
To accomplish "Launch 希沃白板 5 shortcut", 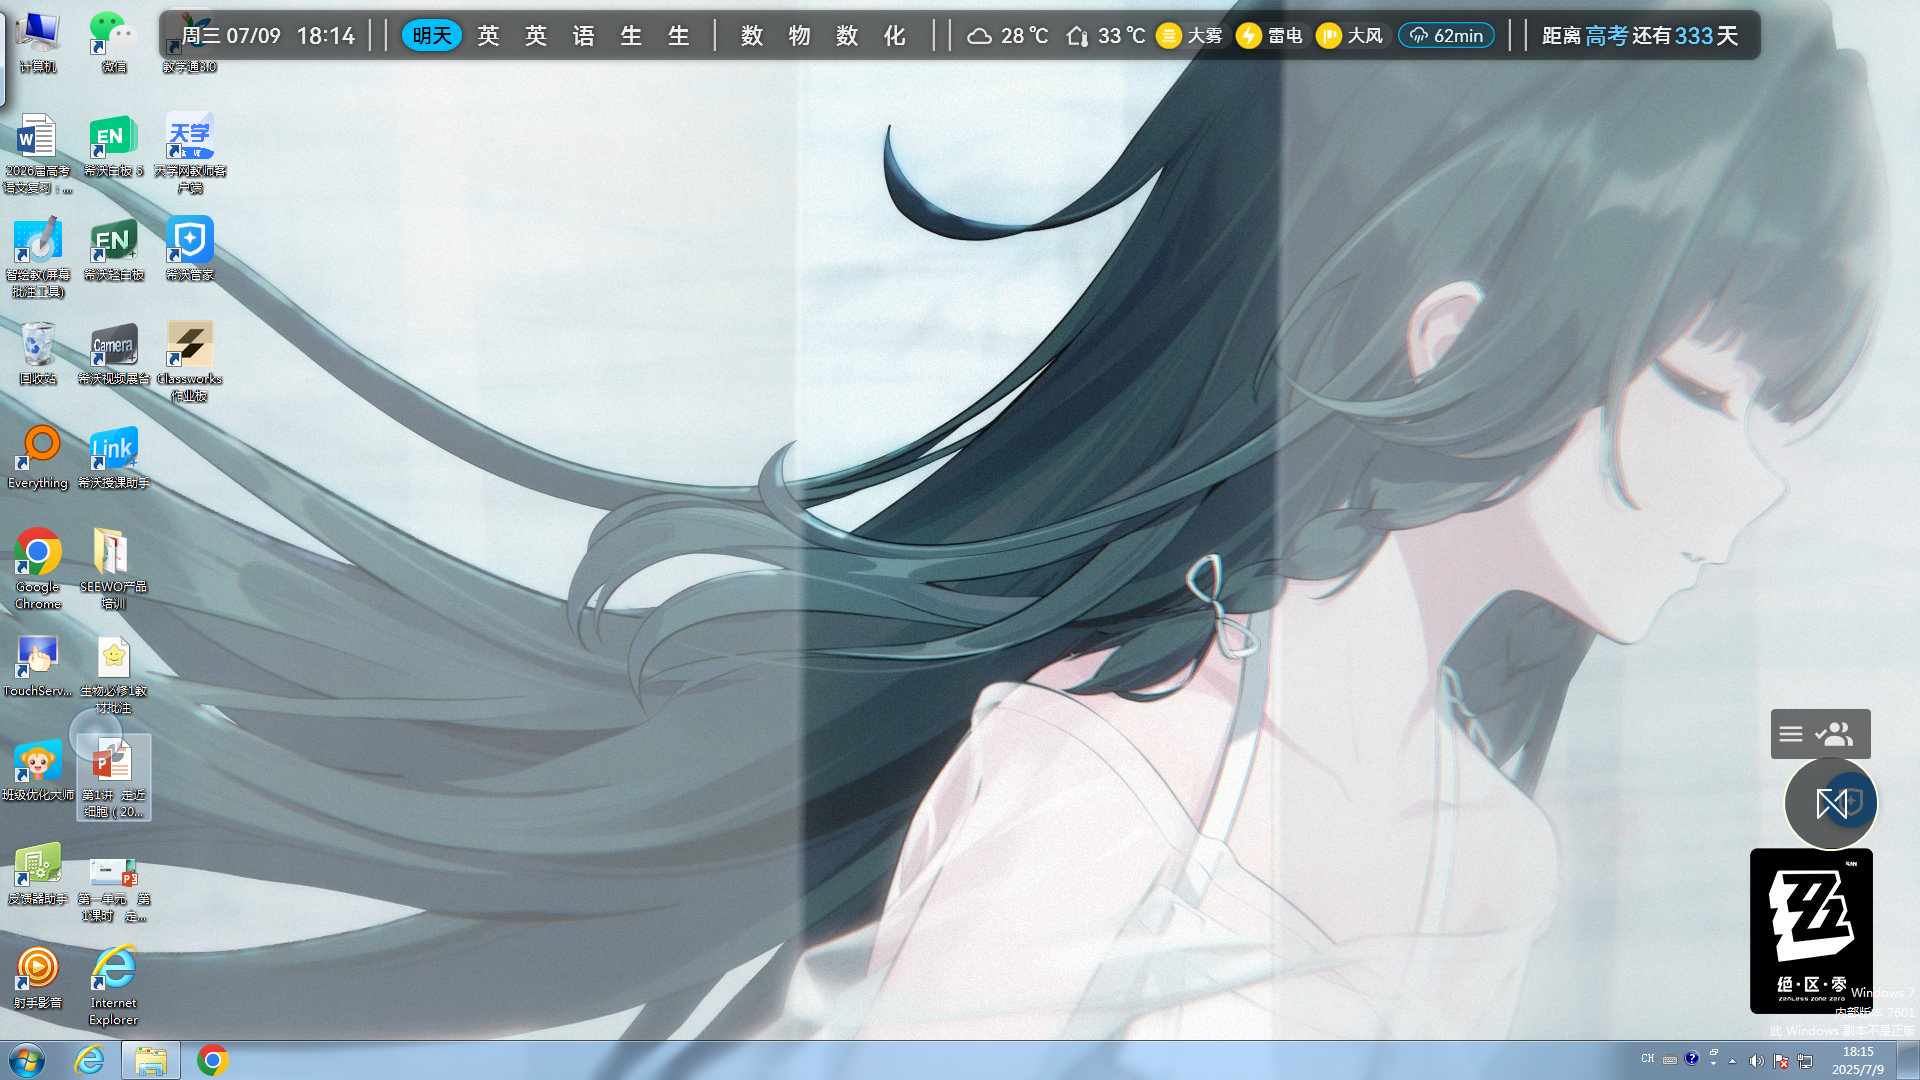I will coord(114,146).
